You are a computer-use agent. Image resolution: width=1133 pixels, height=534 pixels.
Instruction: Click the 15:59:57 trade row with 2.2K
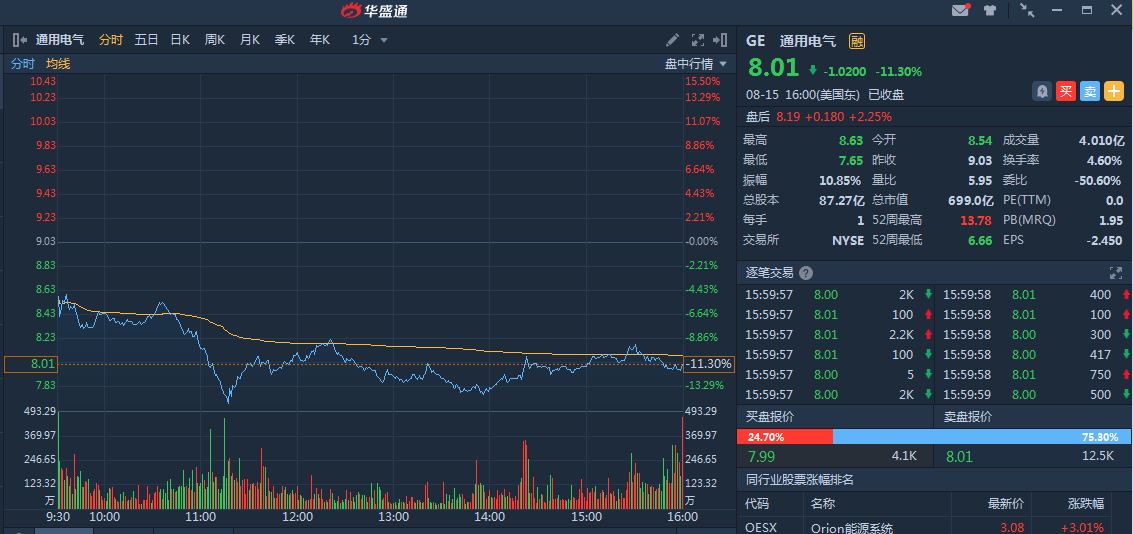[836, 335]
